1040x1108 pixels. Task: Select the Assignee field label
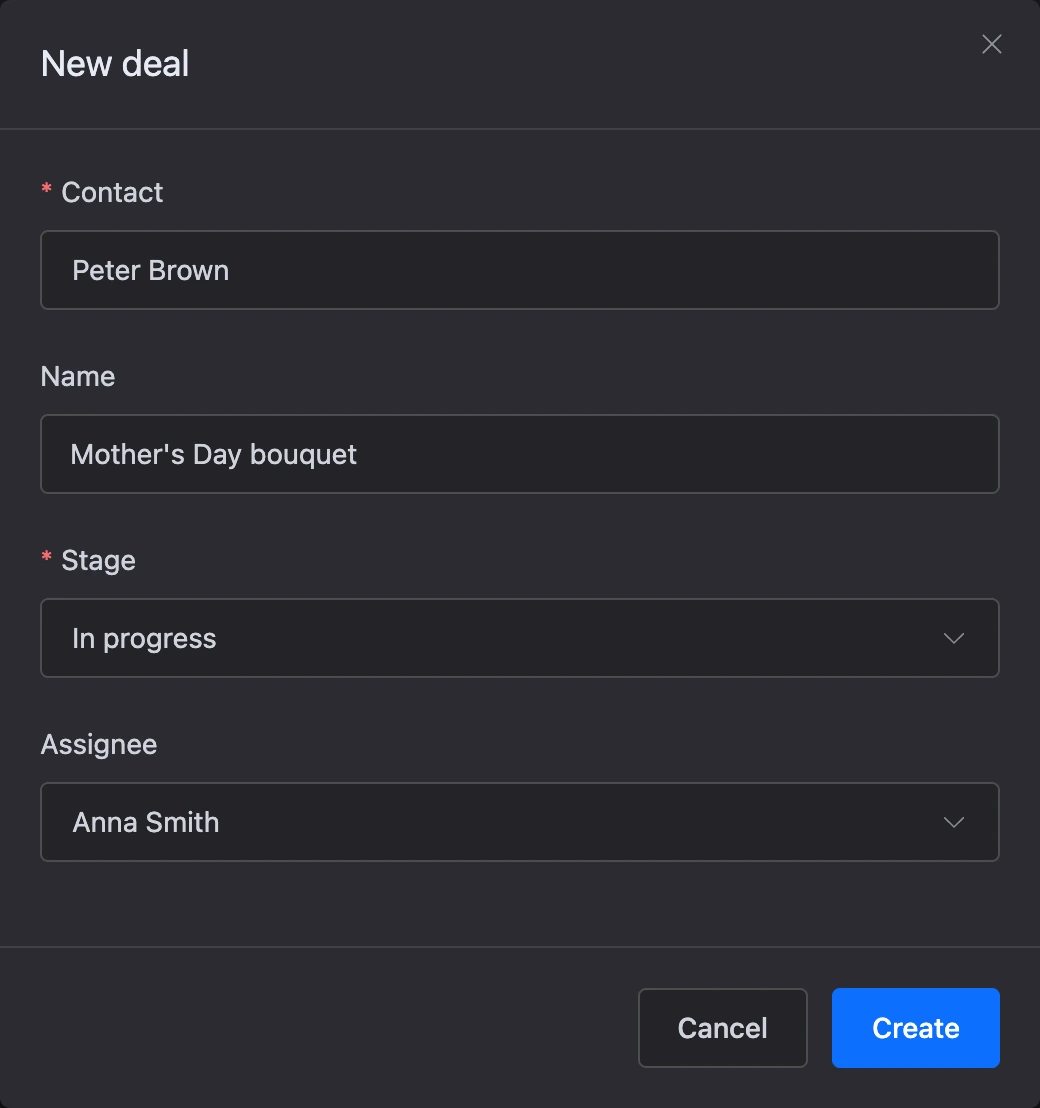[99, 744]
